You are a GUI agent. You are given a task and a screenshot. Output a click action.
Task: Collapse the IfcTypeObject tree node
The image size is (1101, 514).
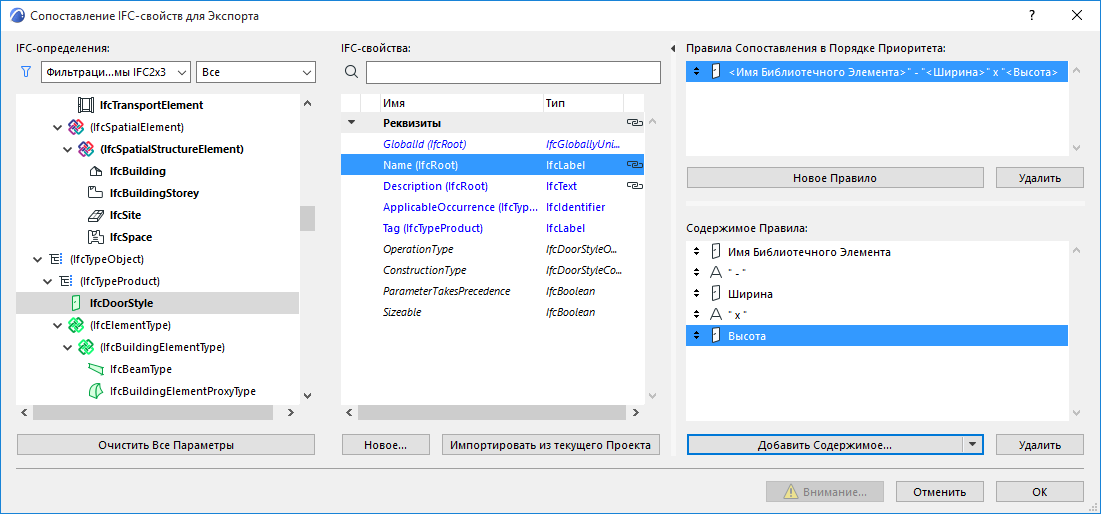point(38,259)
